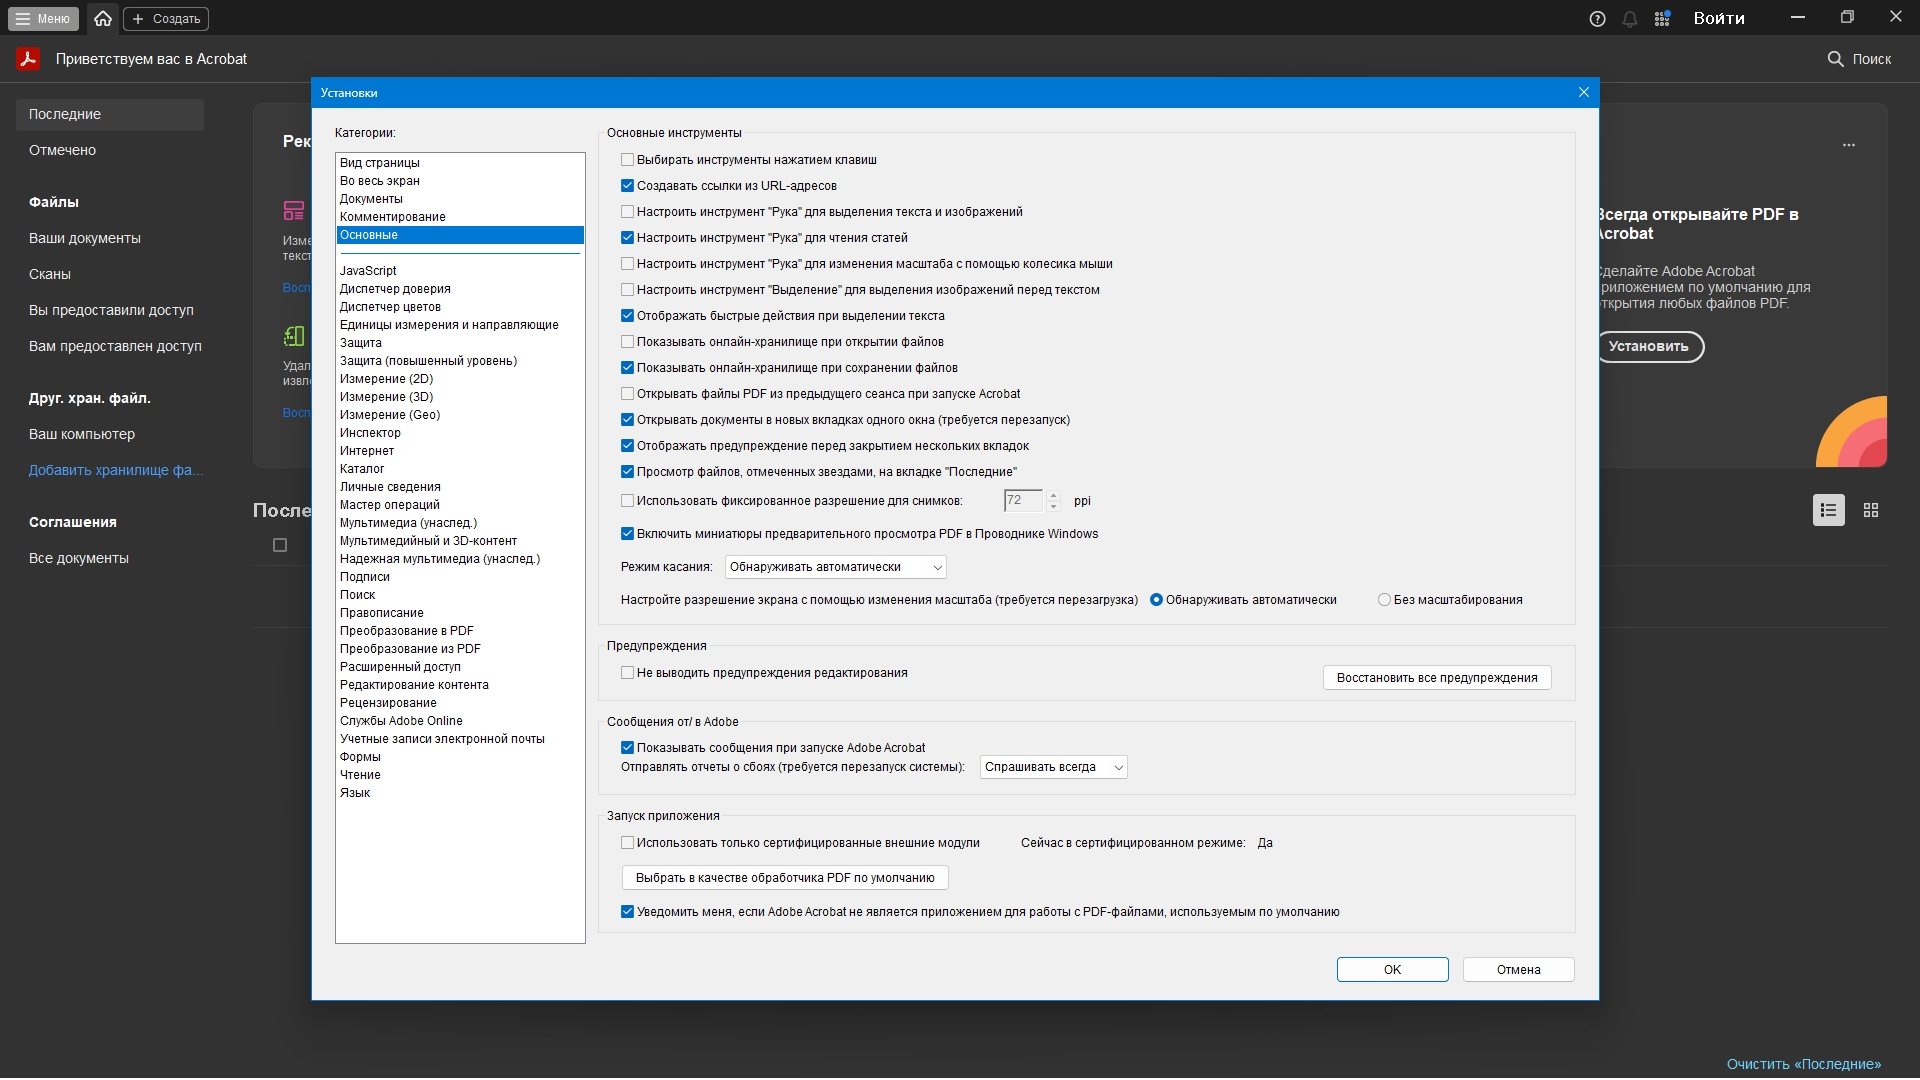
Task: Choose the Защита category
Action: pyautogui.click(x=360, y=343)
